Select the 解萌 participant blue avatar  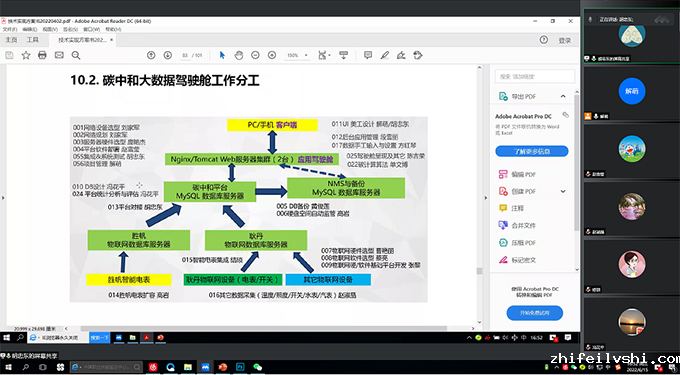coord(632,91)
